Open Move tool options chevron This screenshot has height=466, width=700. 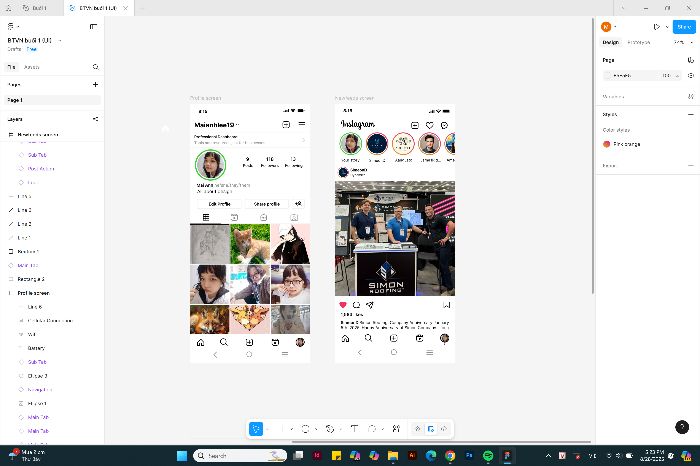click(x=268, y=429)
